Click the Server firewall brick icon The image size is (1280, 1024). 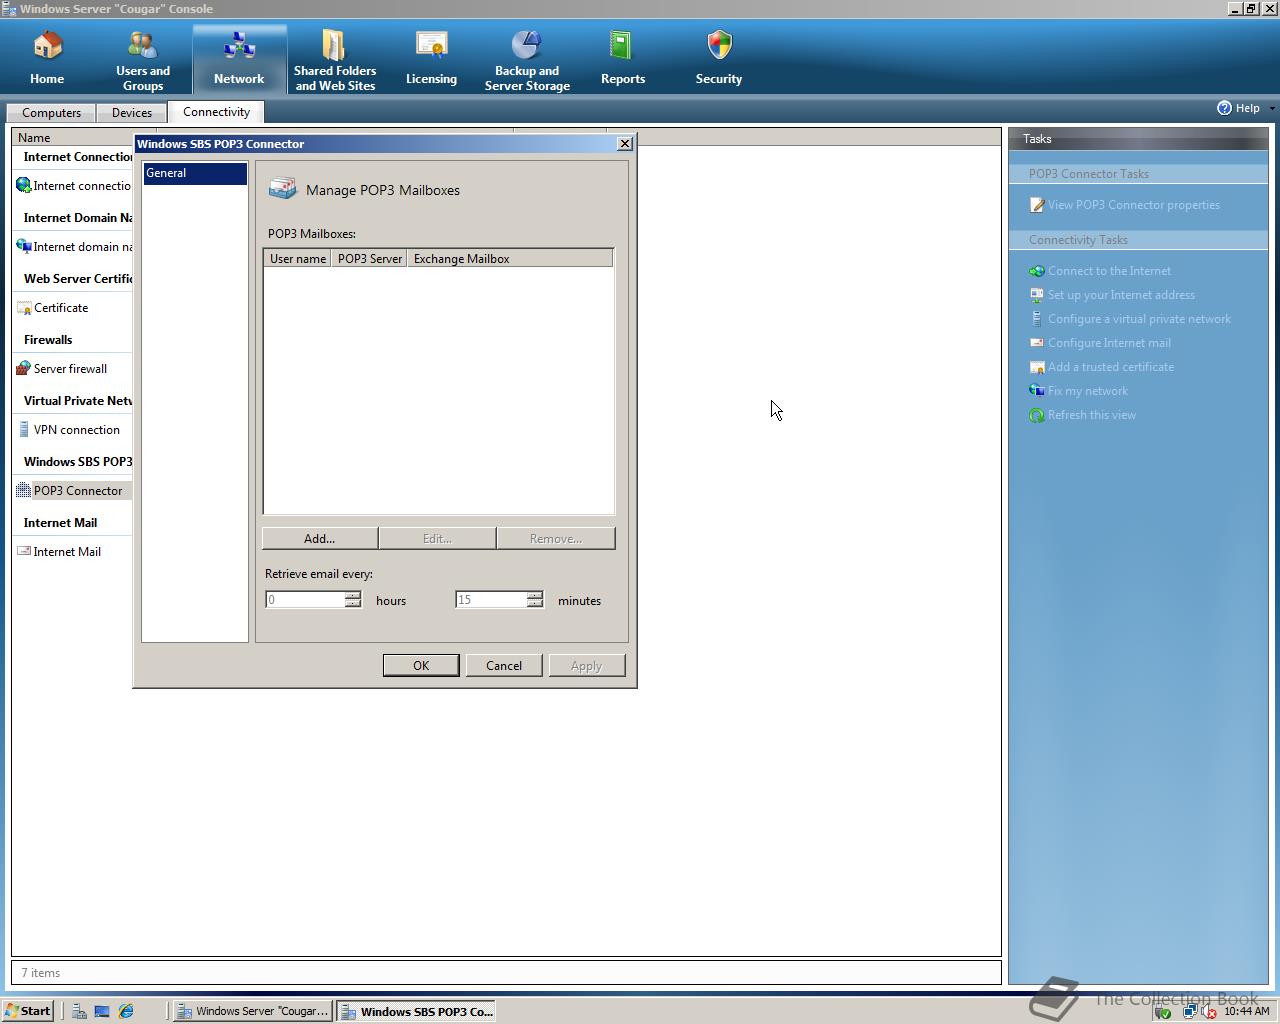(24, 368)
